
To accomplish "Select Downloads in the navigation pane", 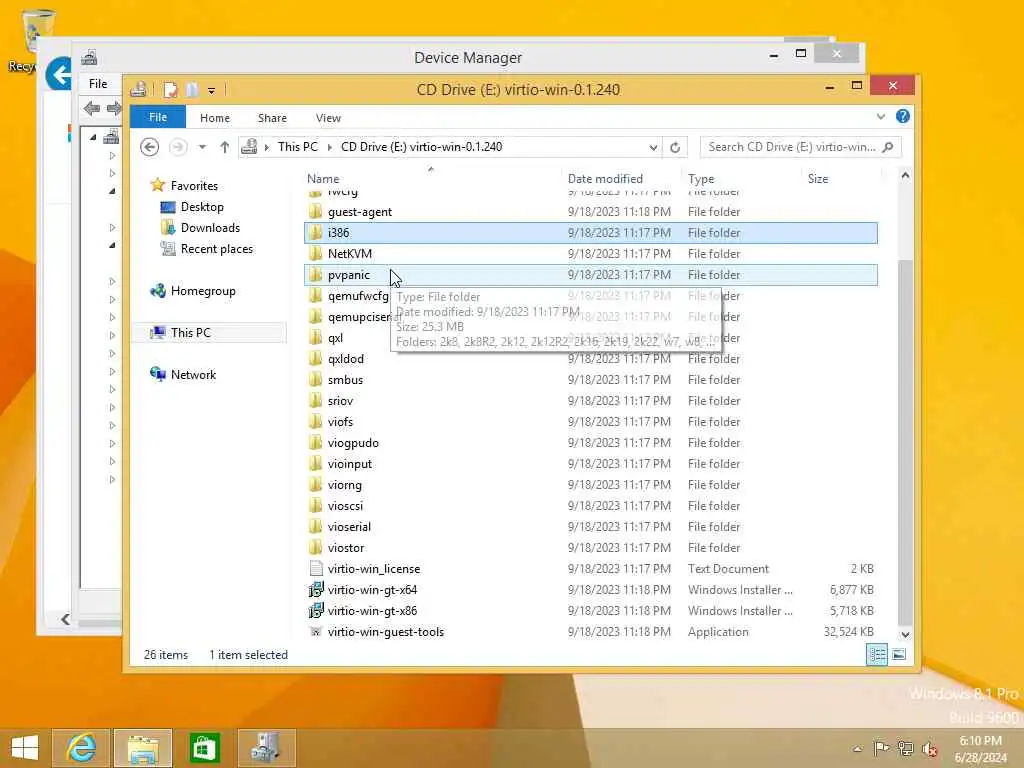I will tap(210, 228).
